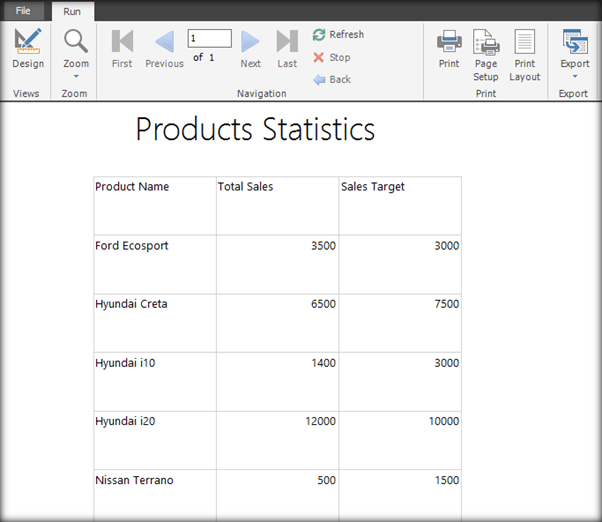Stop report rendering
The width and height of the screenshot is (602, 522).
pos(332,58)
